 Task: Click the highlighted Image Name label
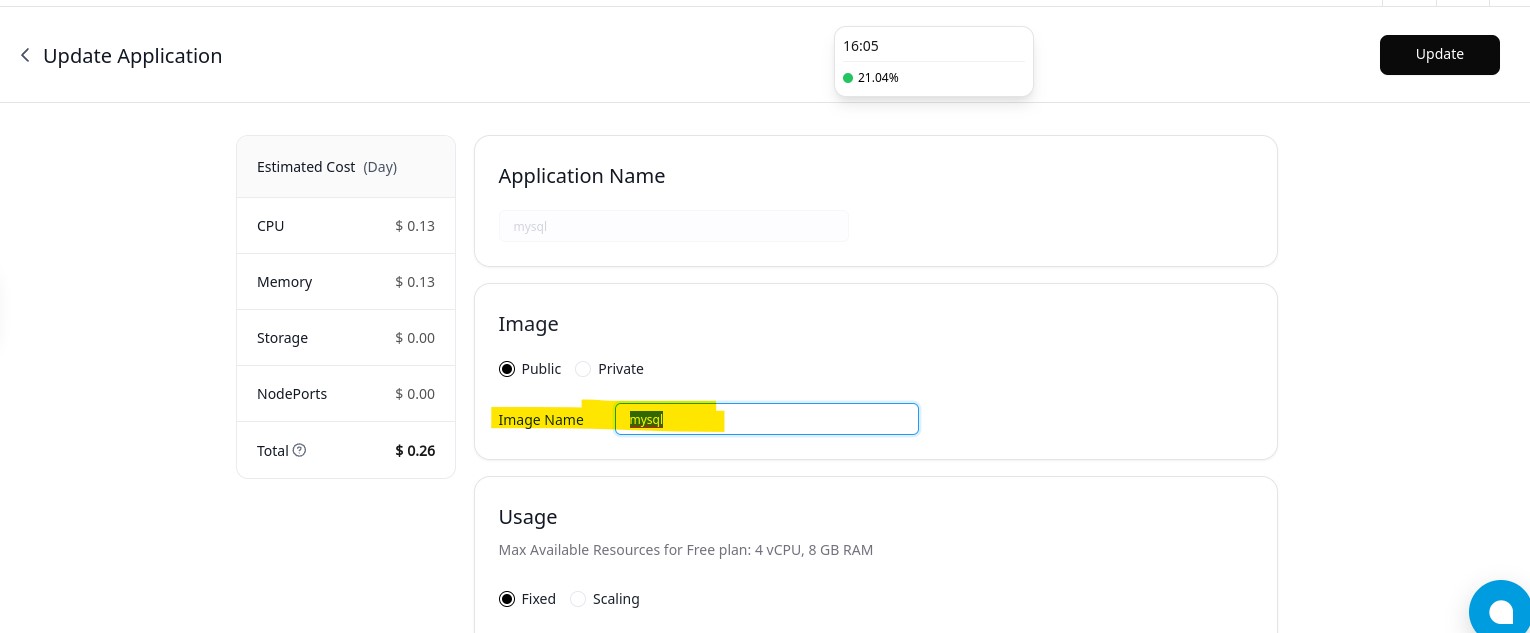541,420
